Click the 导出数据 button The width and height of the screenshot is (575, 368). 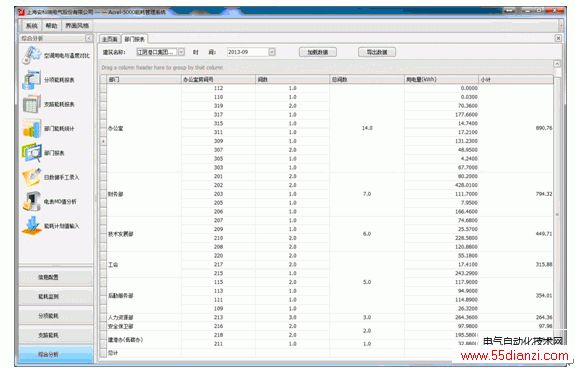377,52
